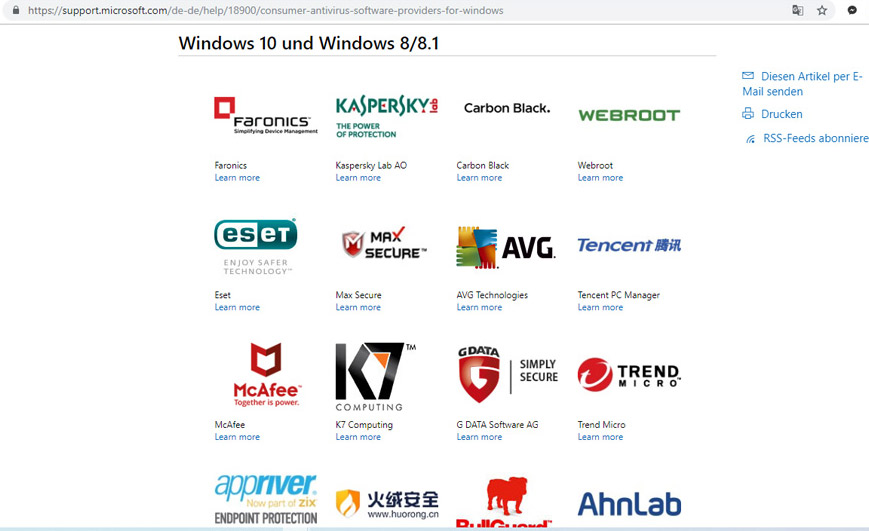Click the translate page icon

coord(798,10)
